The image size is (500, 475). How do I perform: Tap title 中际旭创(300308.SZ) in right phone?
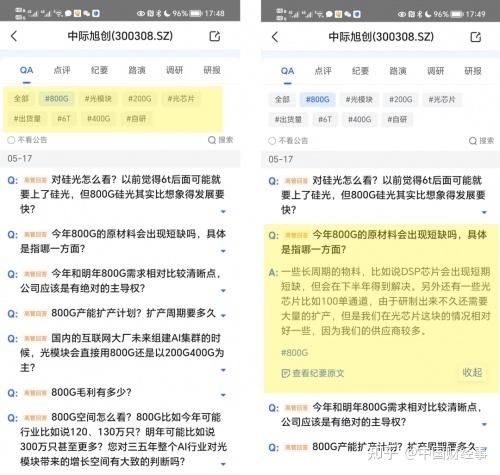381,36
